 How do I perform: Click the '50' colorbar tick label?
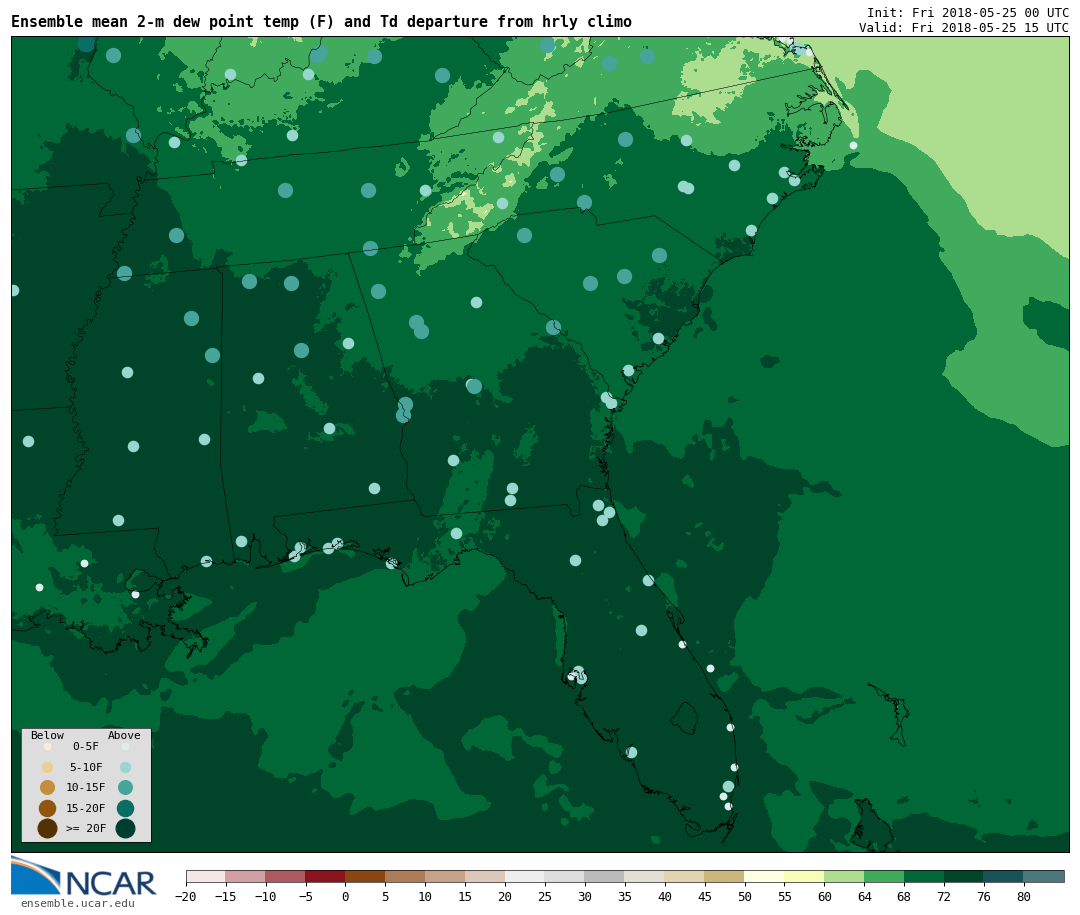tap(745, 896)
